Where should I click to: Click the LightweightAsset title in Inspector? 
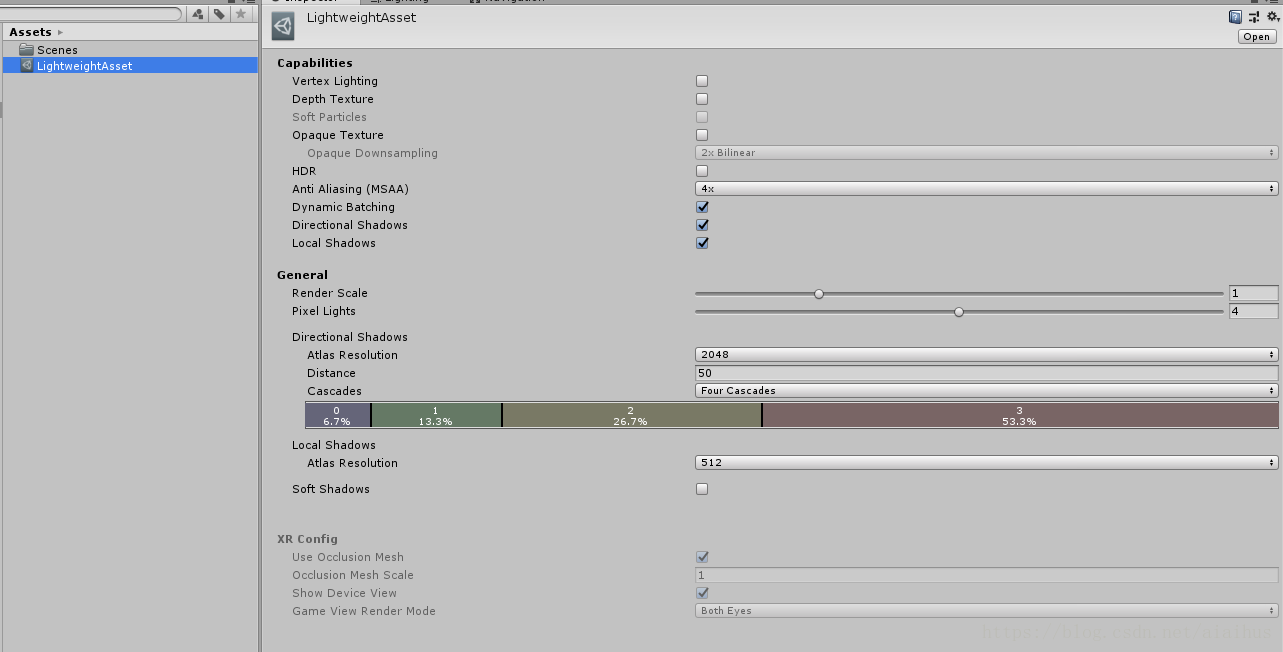coord(362,17)
